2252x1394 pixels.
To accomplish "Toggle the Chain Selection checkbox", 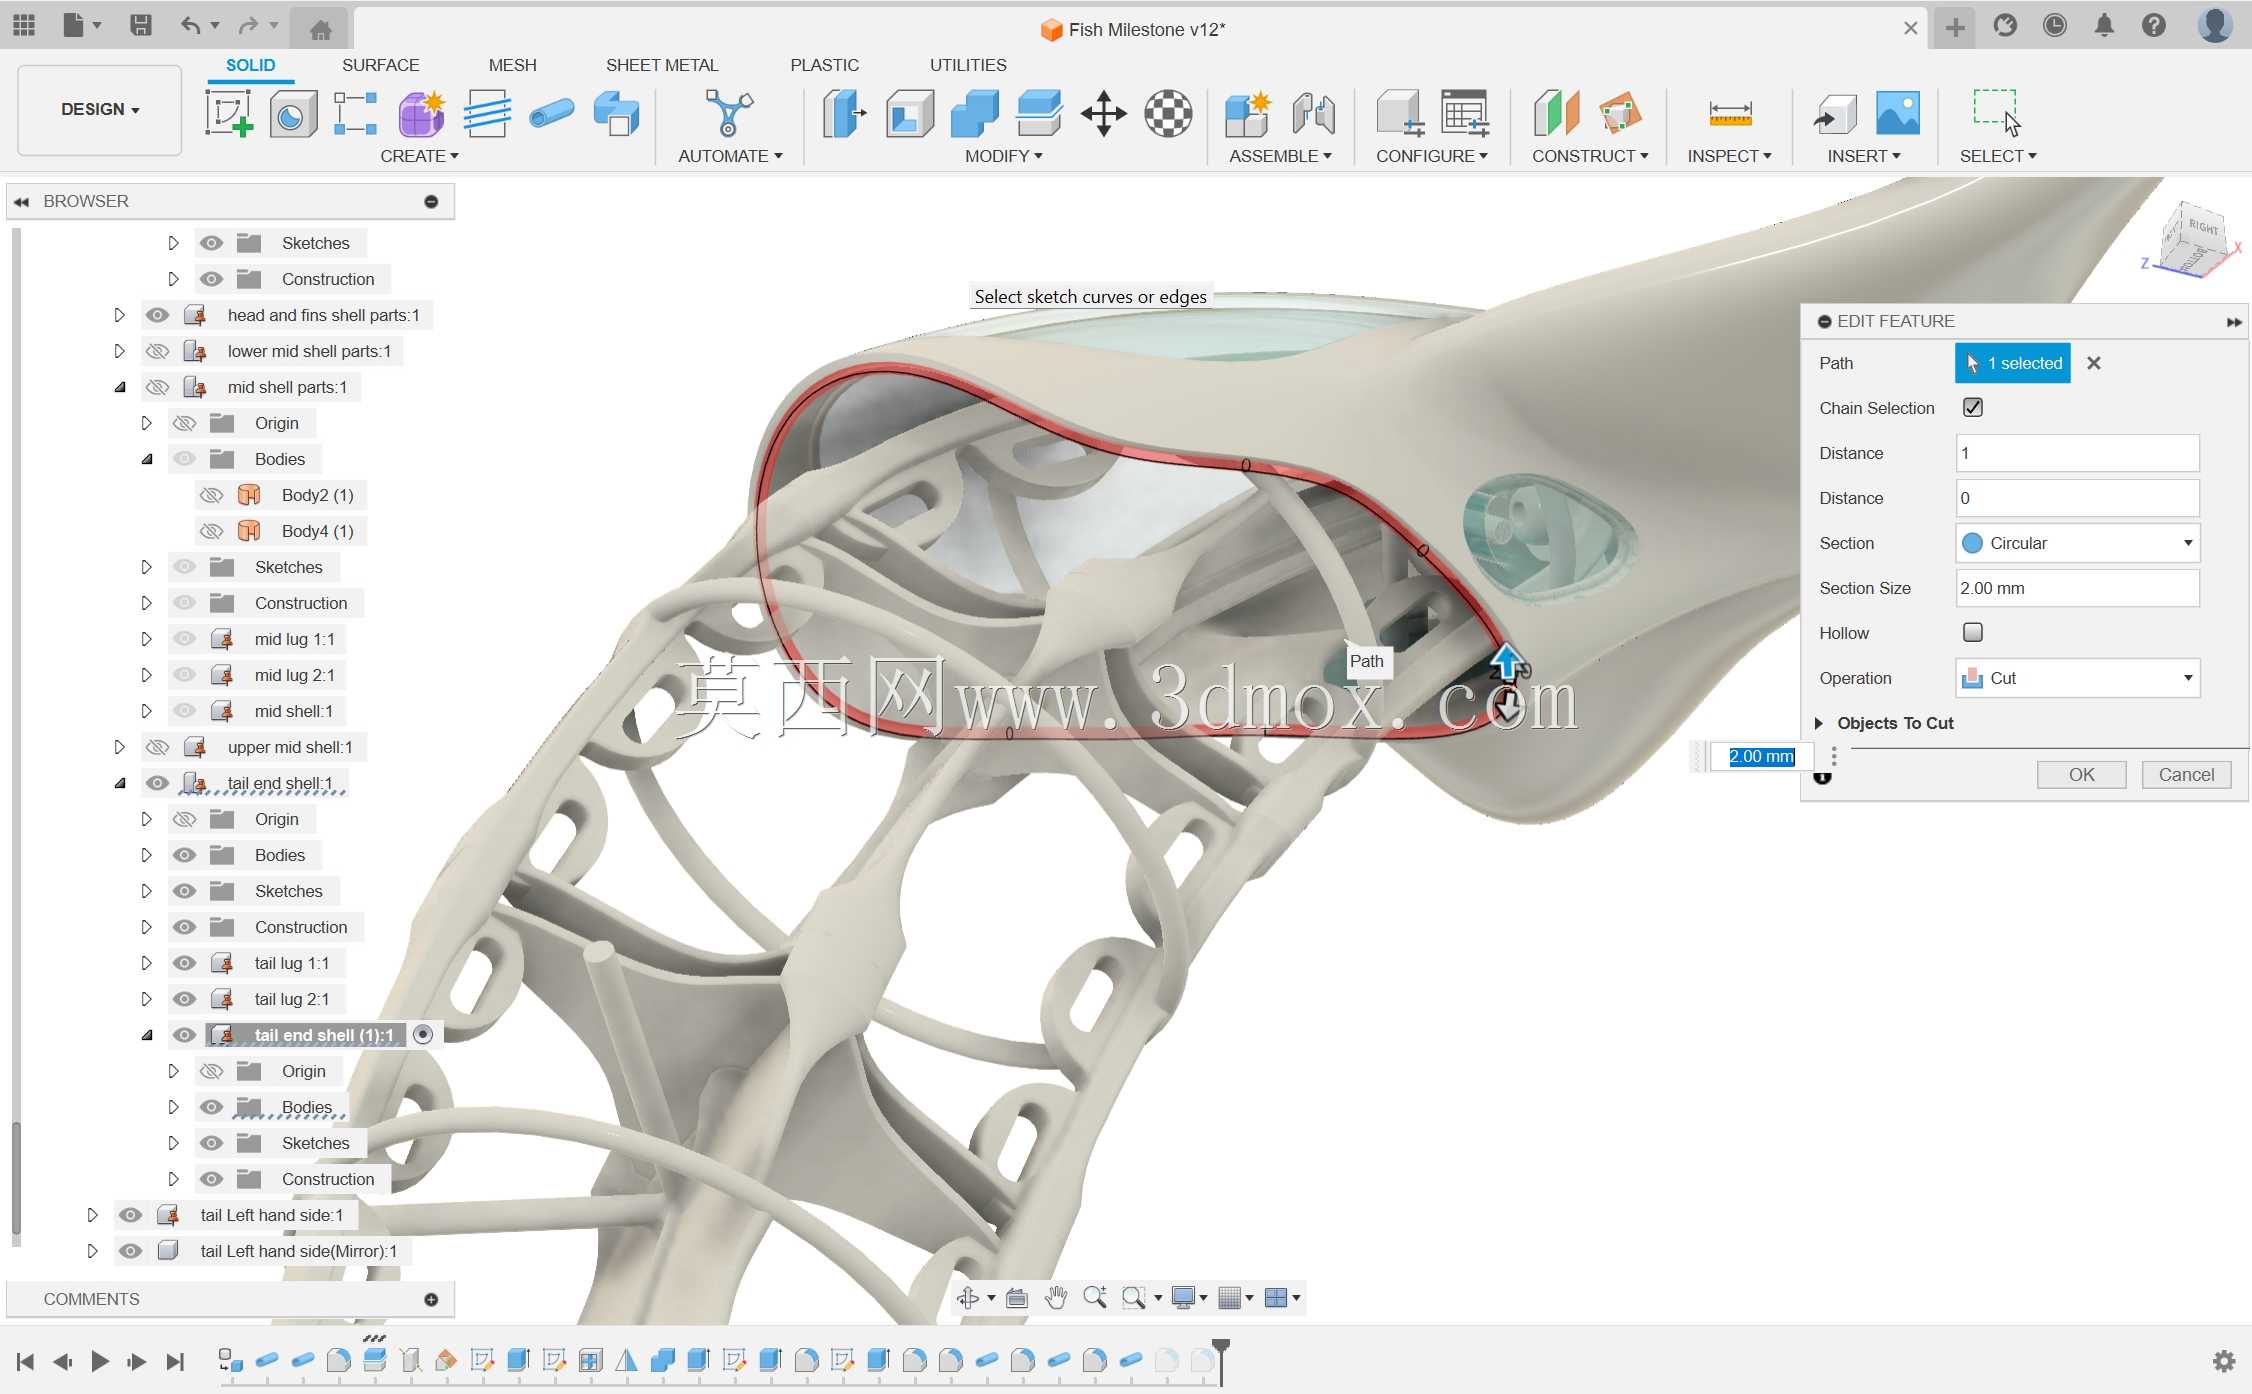I will [1973, 407].
